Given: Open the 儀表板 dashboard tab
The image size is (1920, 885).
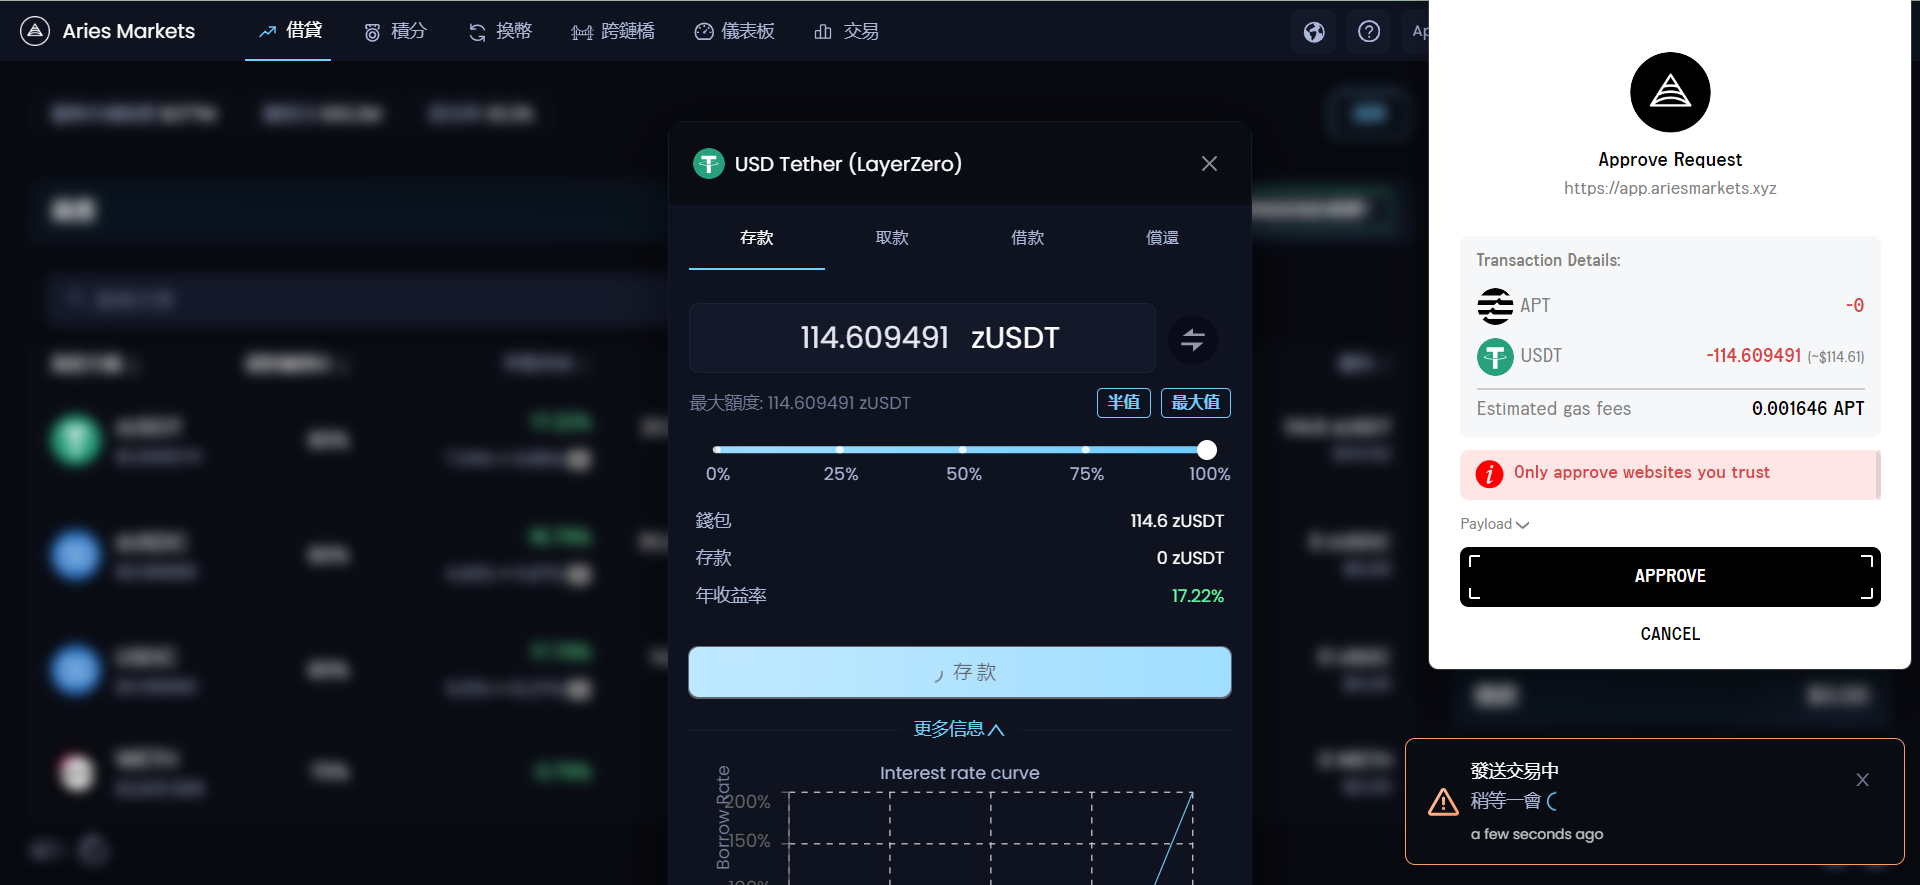Looking at the screenshot, I should click(x=734, y=31).
